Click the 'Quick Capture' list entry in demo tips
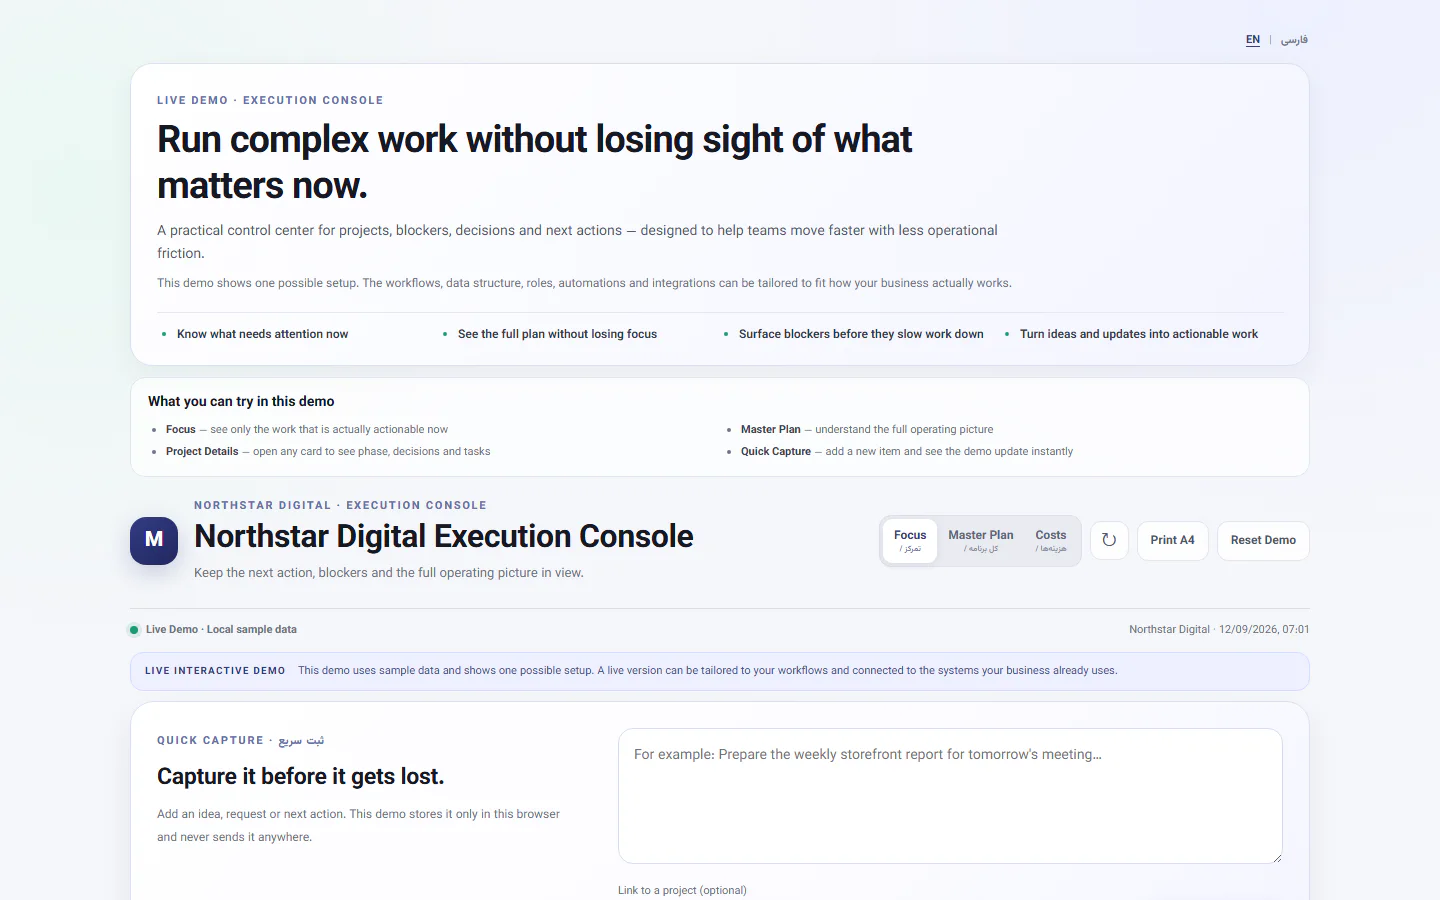This screenshot has width=1440, height=900. [x=907, y=451]
